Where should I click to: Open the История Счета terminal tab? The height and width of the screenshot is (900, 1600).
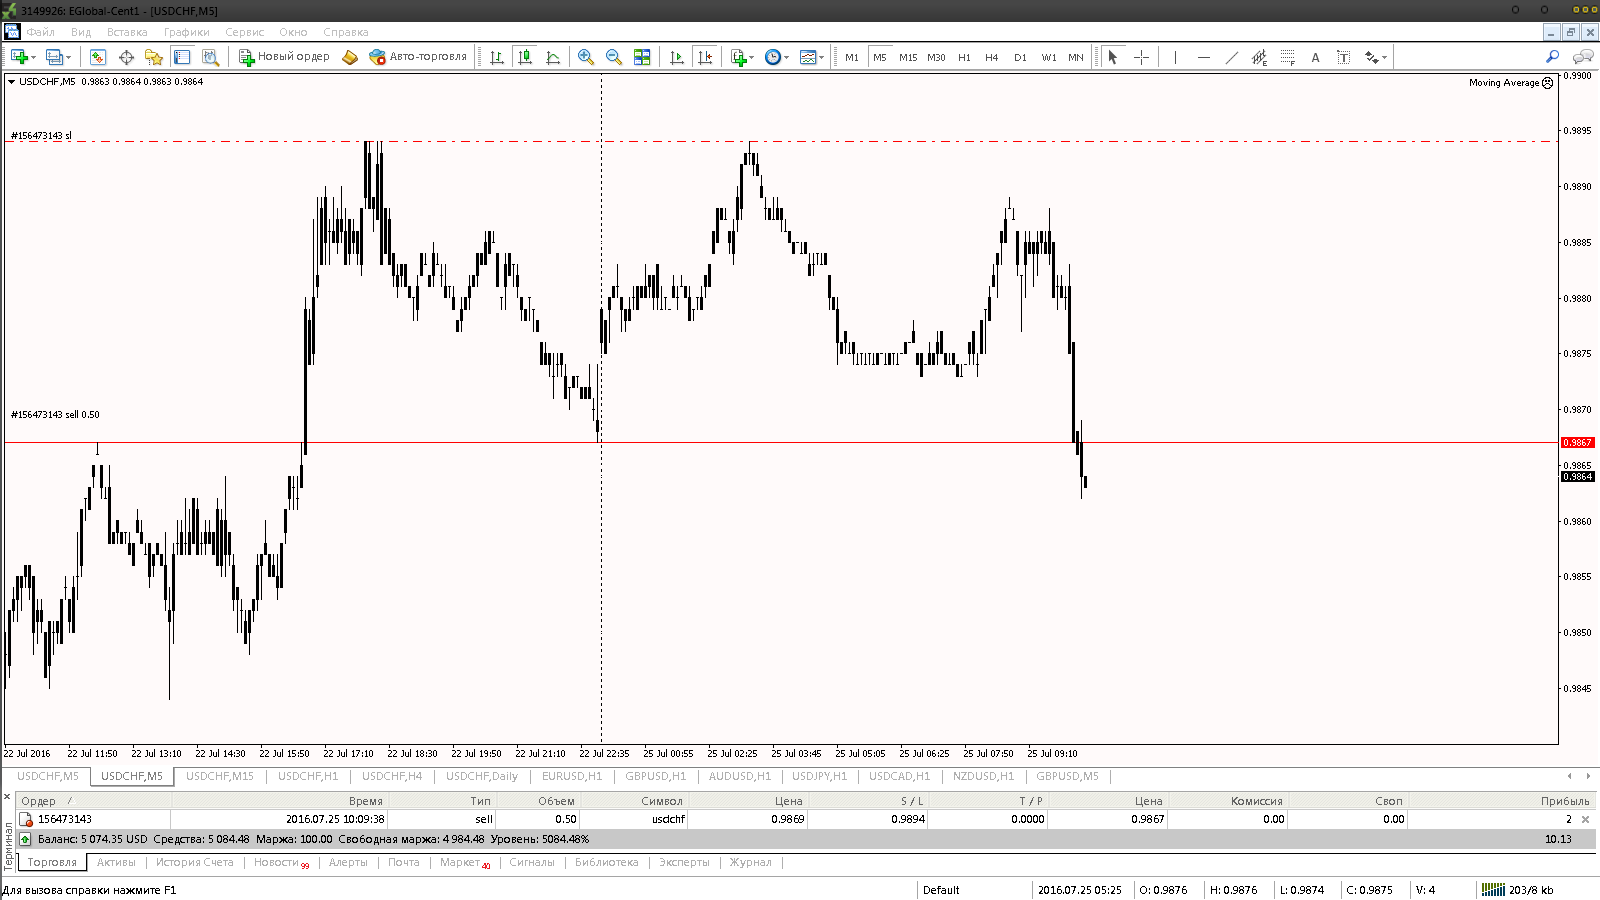tap(194, 862)
